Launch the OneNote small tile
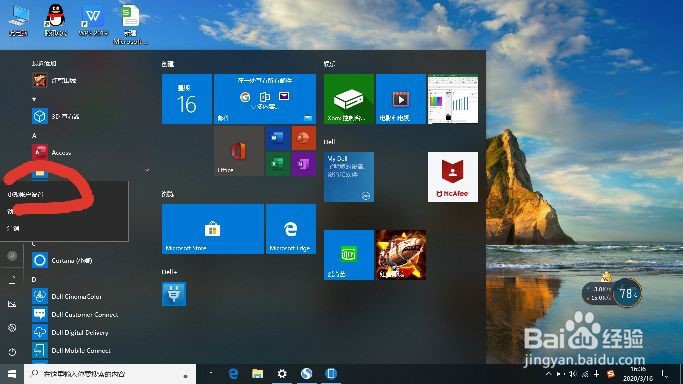 coord(304,164)
